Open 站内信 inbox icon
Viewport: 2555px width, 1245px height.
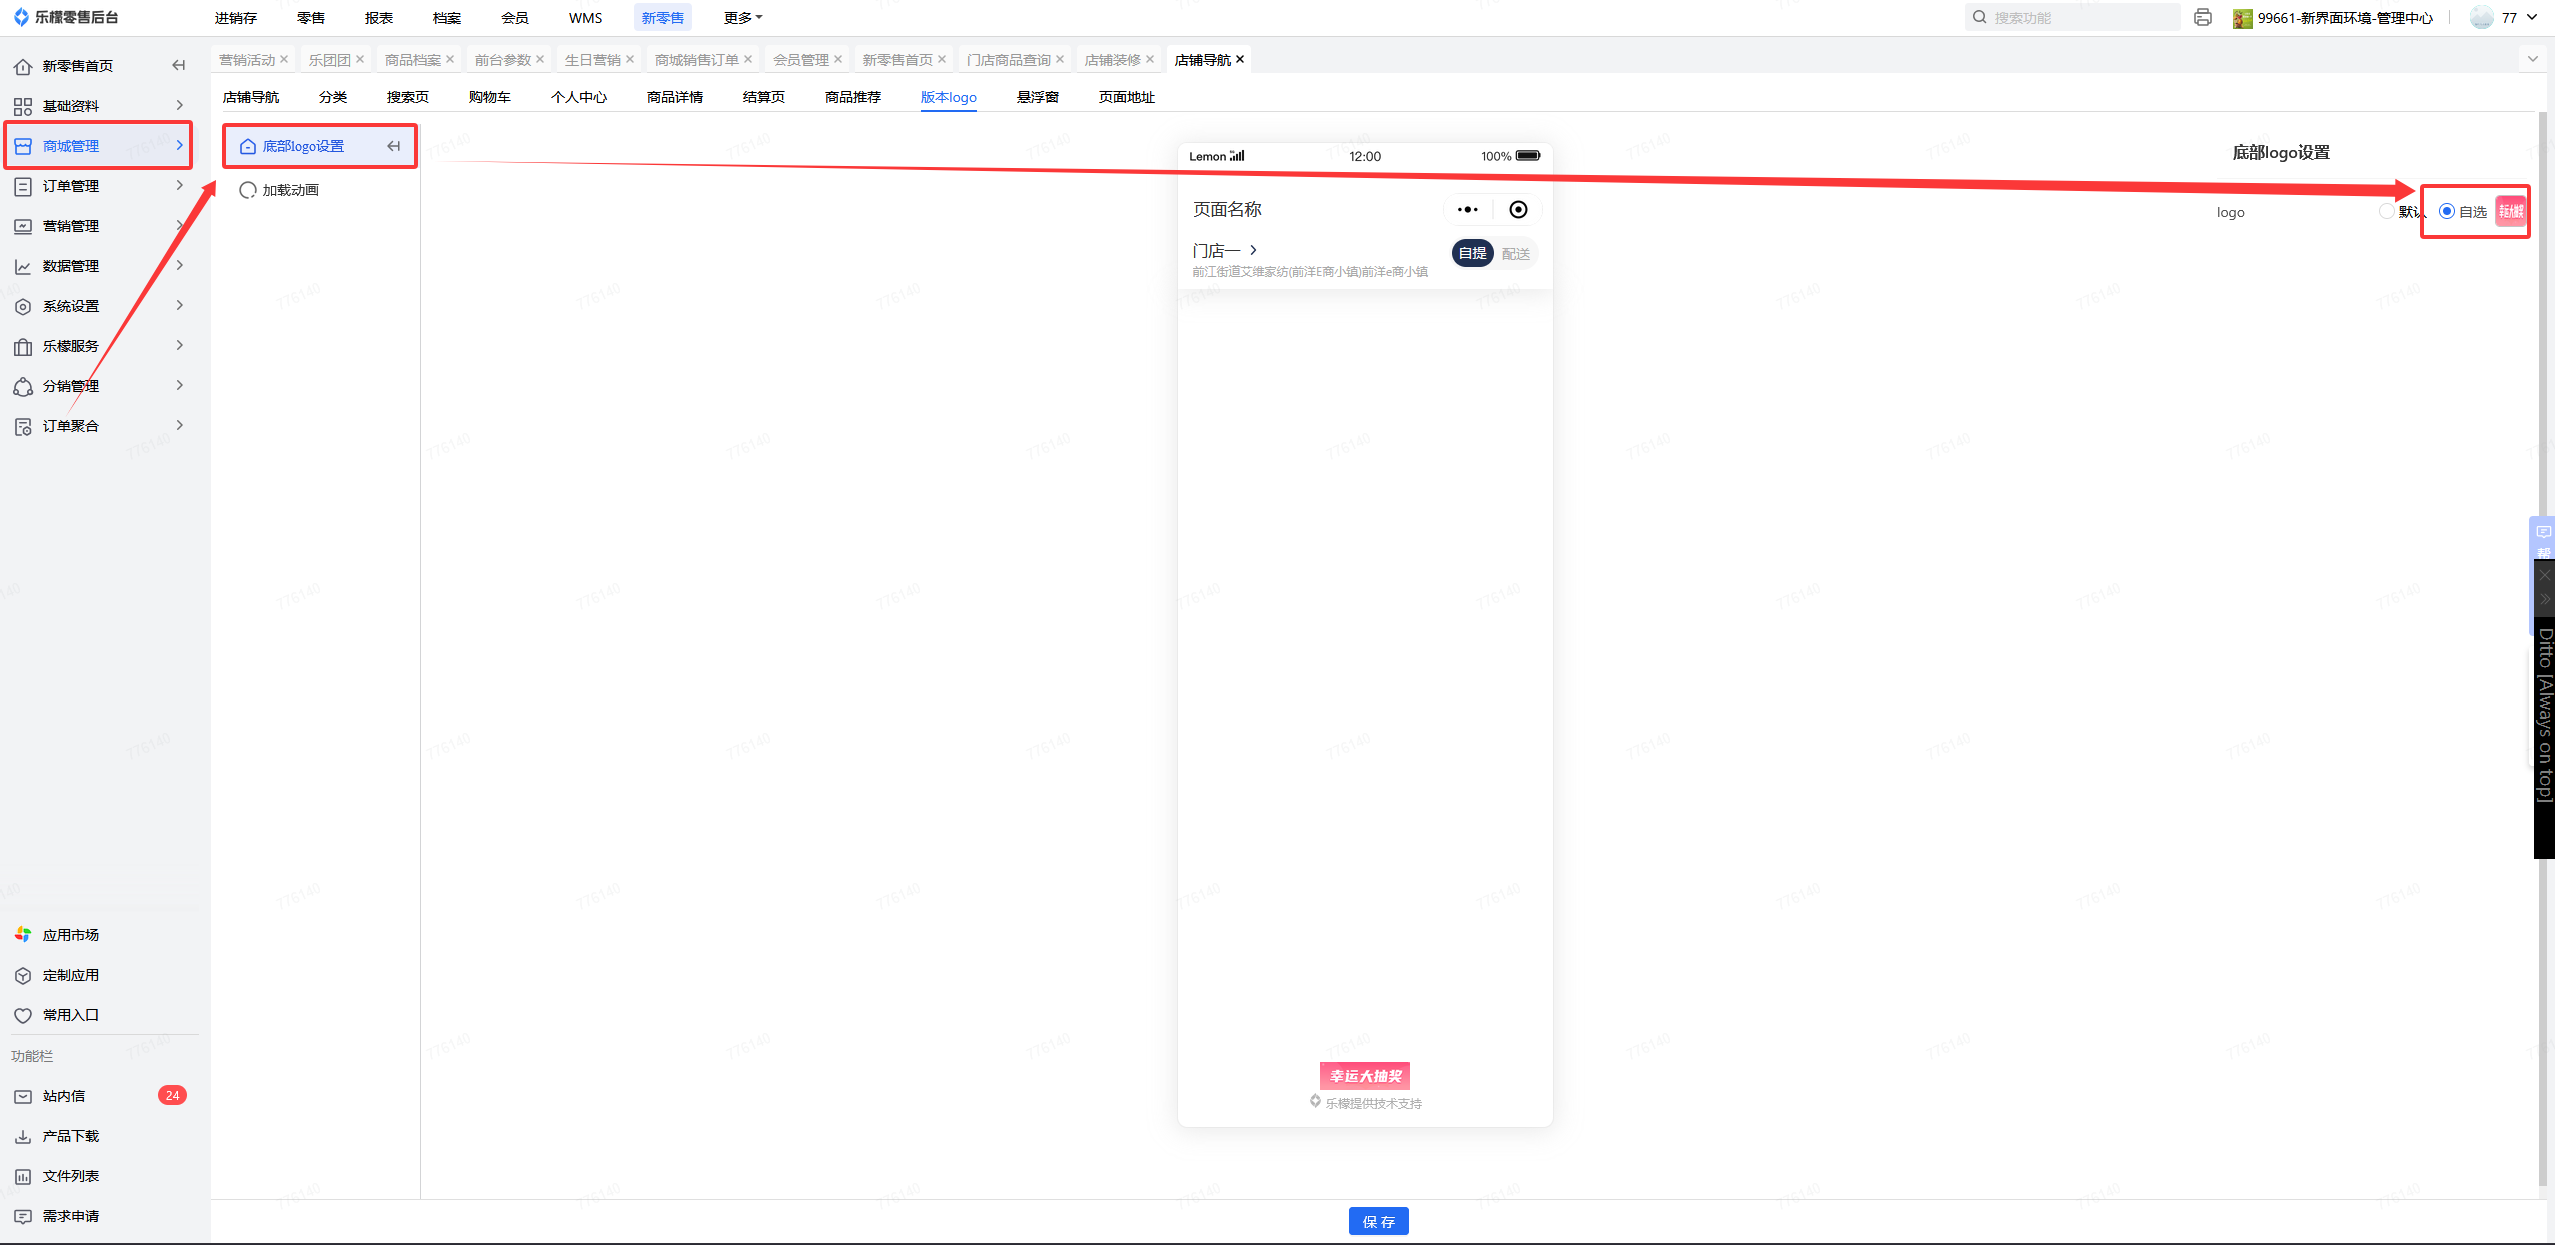click(23, 1096)
